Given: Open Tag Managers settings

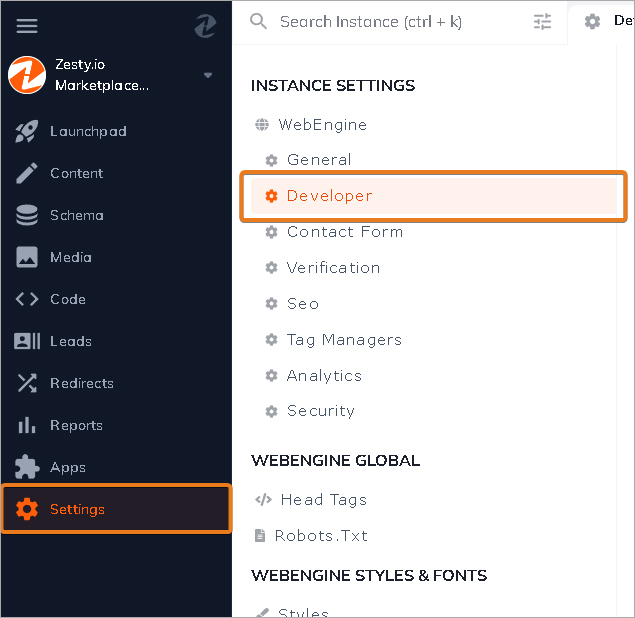Looking at the screenshot, I should 344,340.
